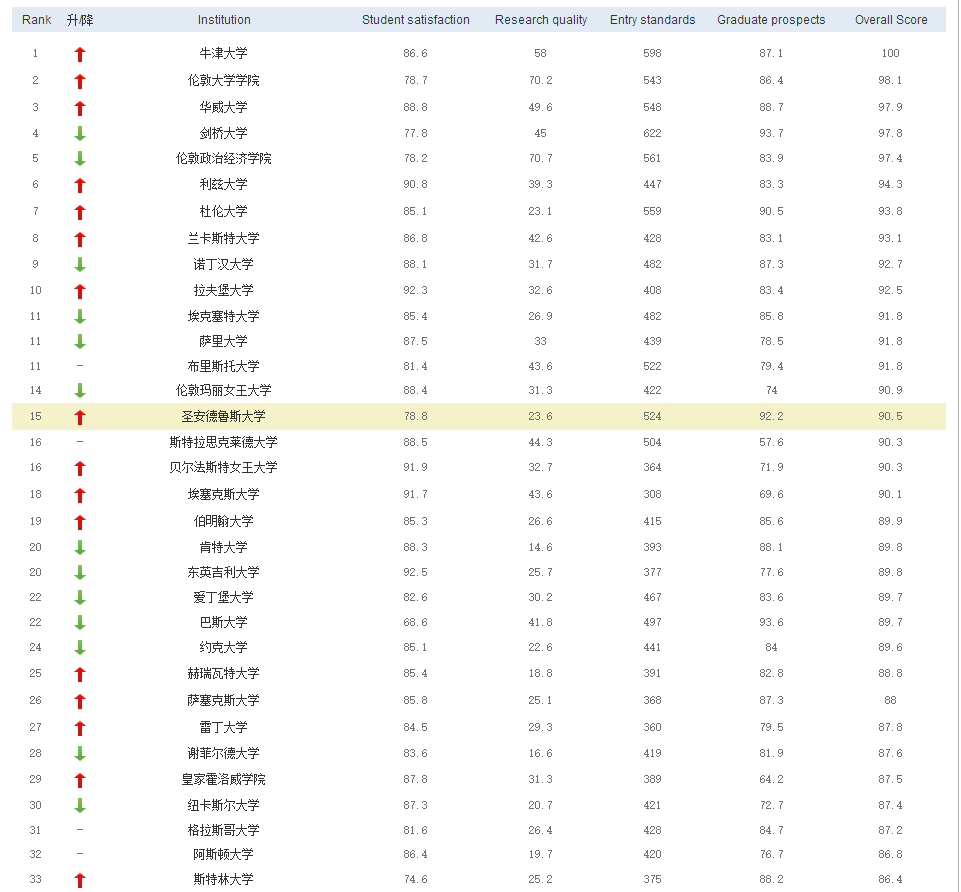Click the Institution column header
Image resolution: width=961 pixels, height=892 pixels.
224,20
